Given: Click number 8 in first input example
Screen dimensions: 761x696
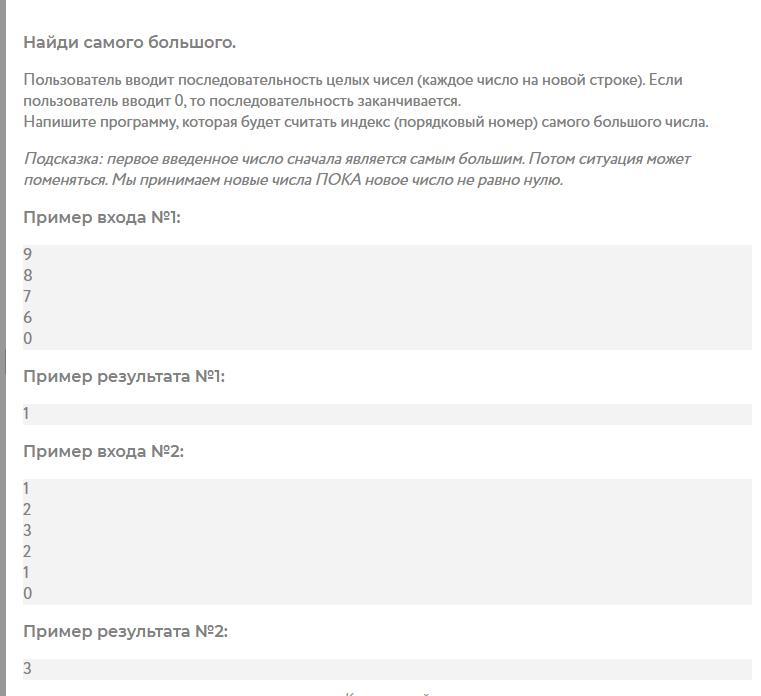Looking at the screenshot, I should point(28,275).
